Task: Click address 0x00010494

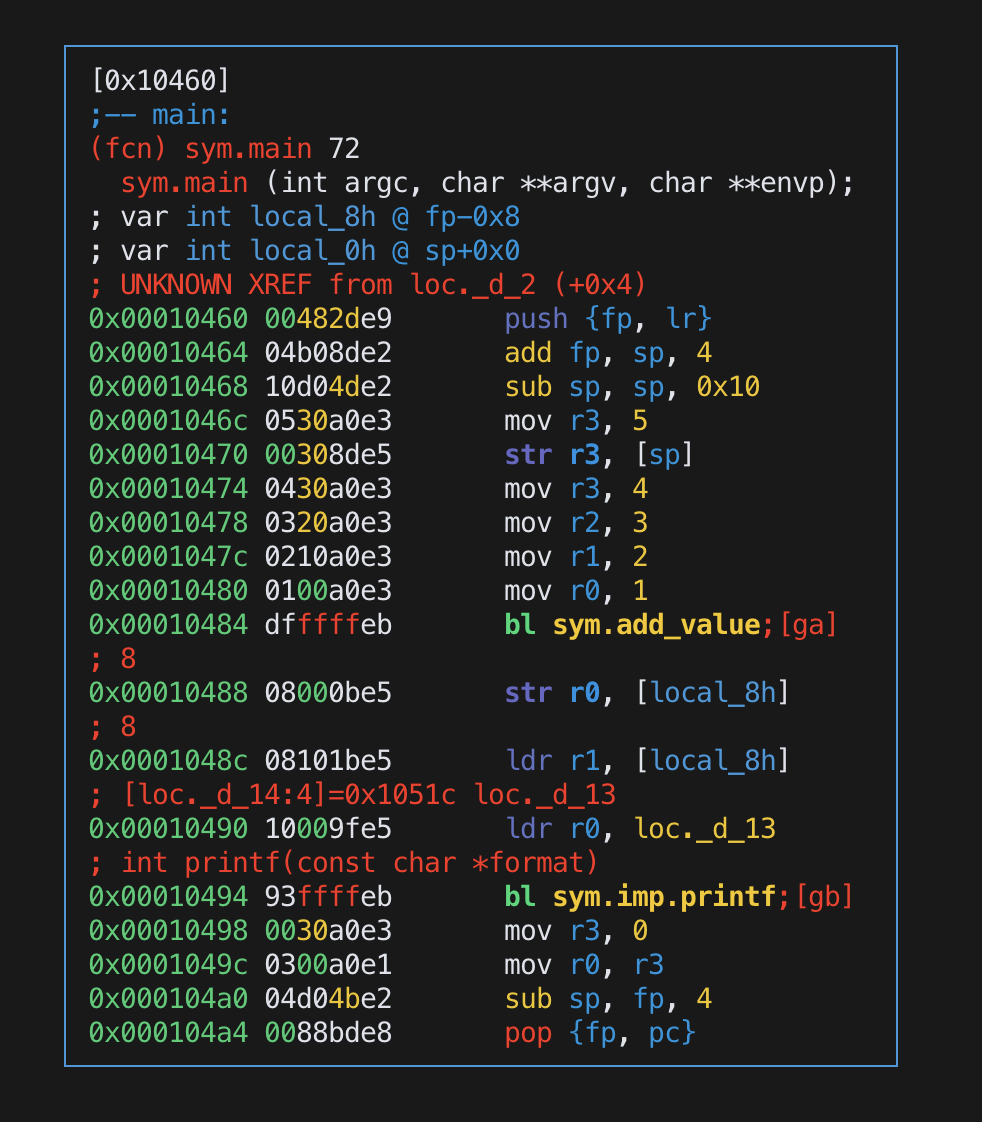Action: tap(168, 897)
